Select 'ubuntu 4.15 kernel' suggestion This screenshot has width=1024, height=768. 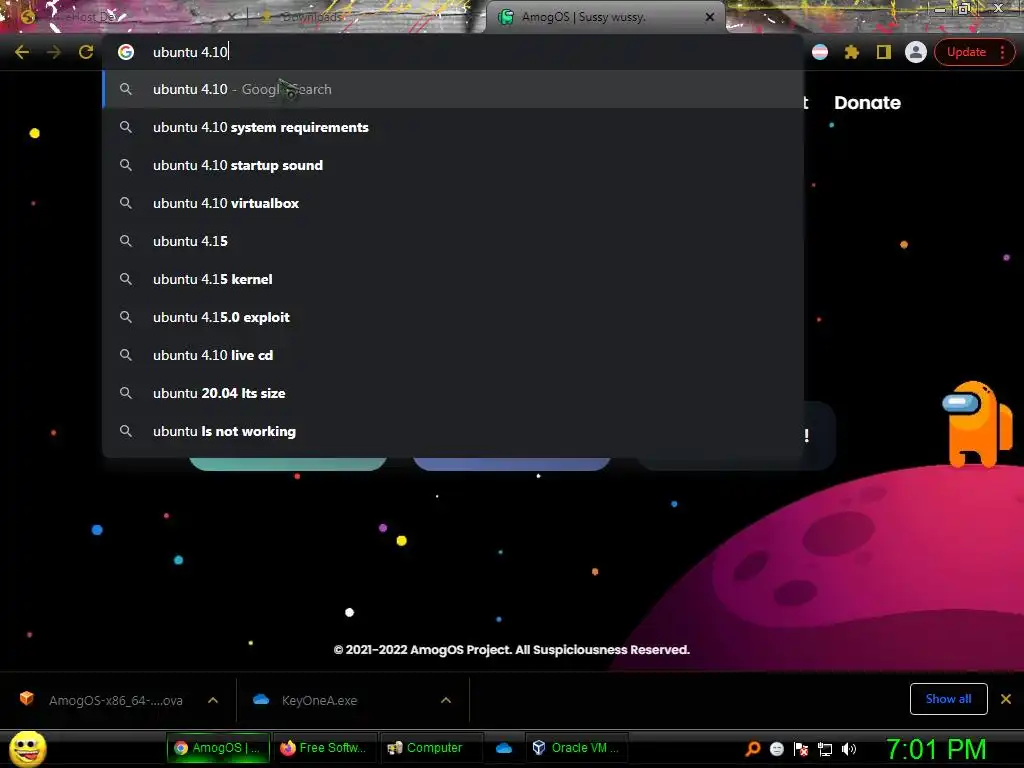(453, 279)
